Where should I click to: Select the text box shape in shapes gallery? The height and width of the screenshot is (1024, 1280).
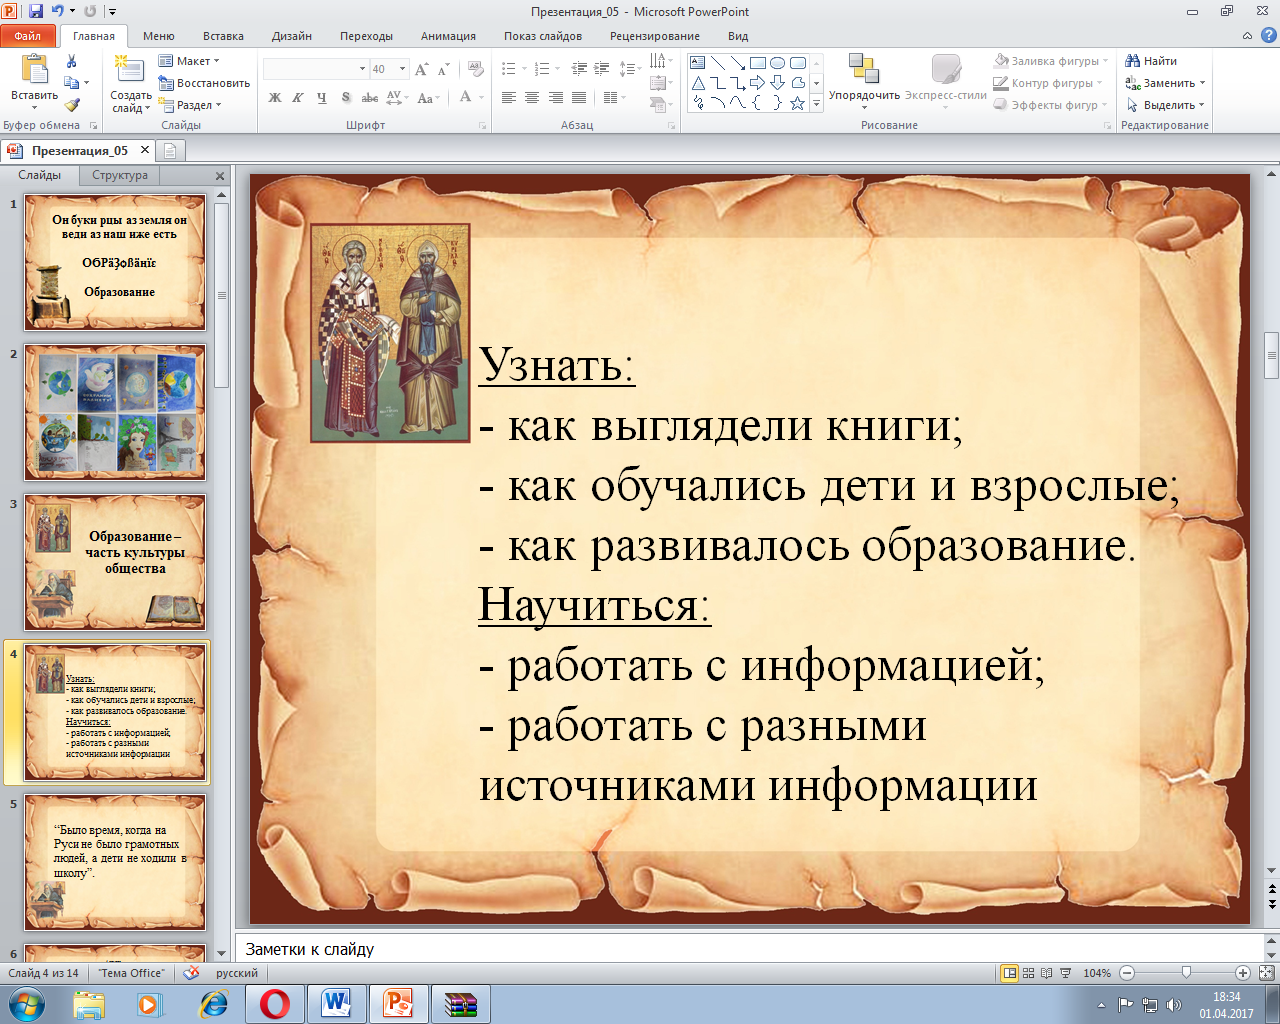pyautogui.click(x=698, y=62)
